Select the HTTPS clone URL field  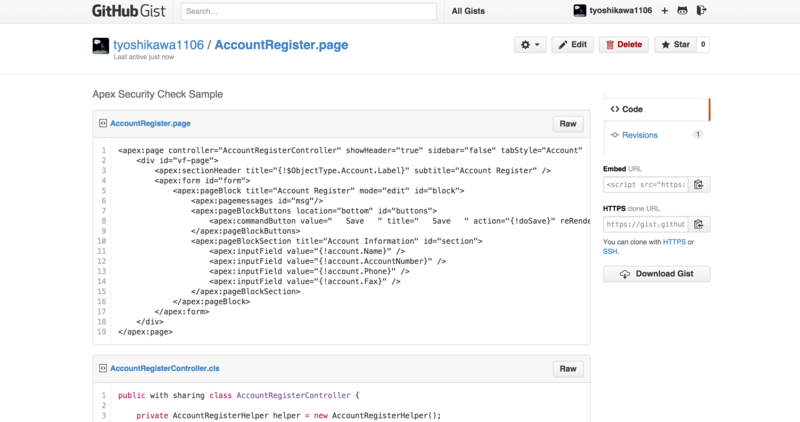pyautogui.click(x=645, y=224)
